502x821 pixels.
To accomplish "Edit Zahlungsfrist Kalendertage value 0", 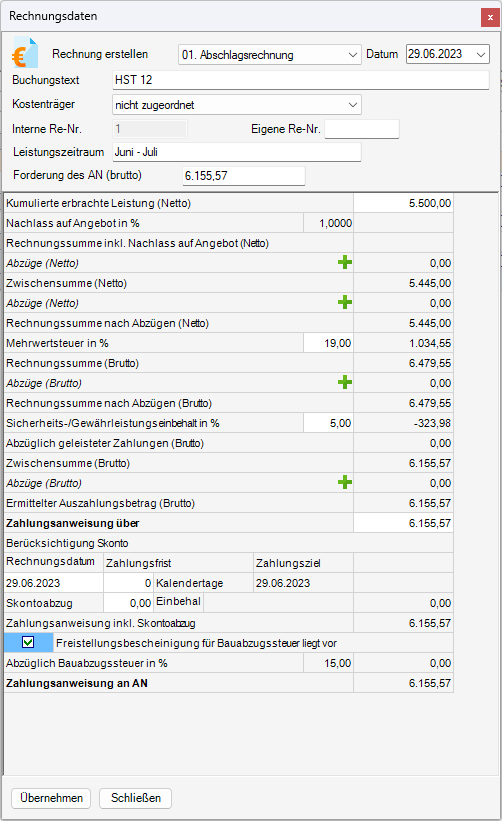I will pos(128,583).
